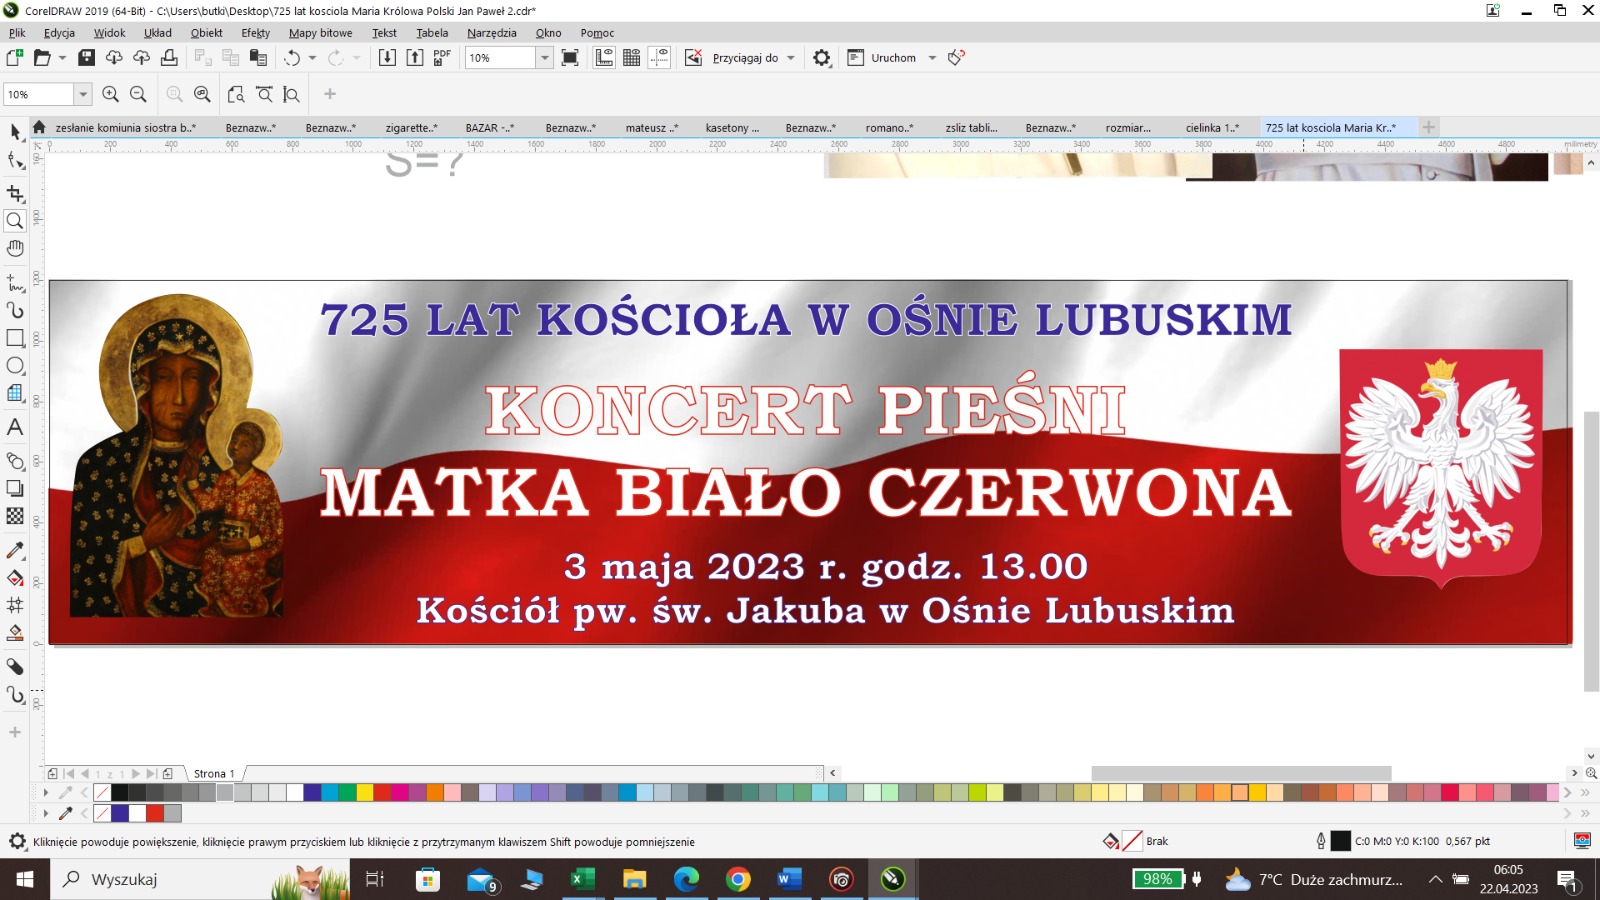This screenshot has width=1600, height=900.
Task: Expand the main color palette flyout arrow
Action: tap(45, 792)
